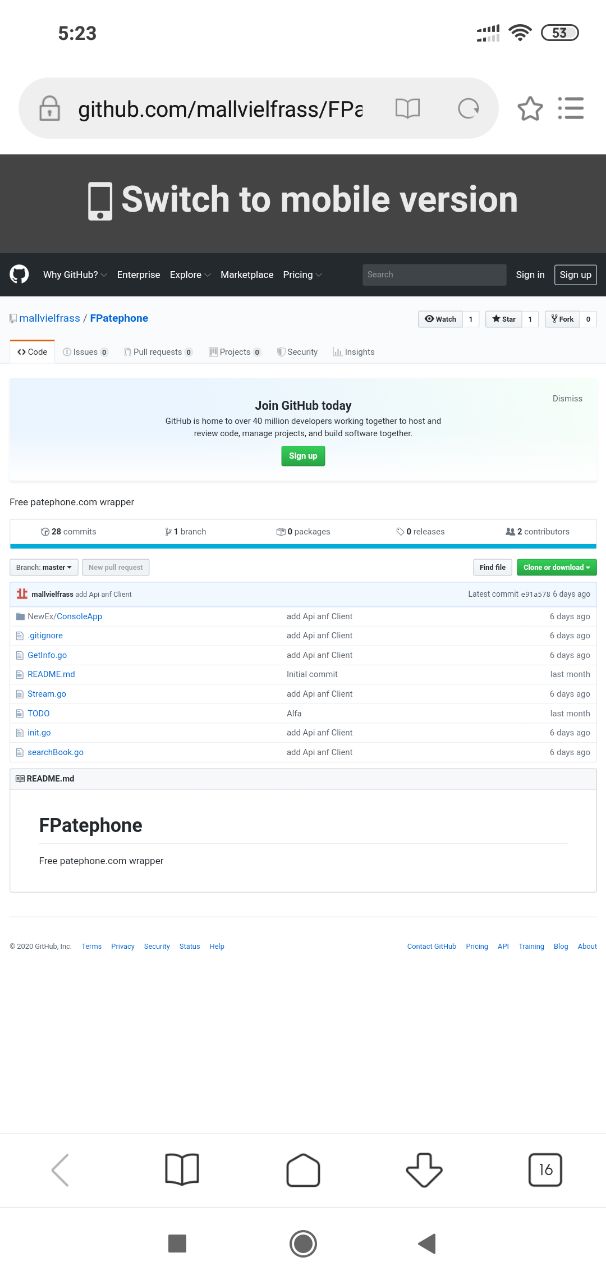Open .gitignore file
Image resolution: width=606 pixels, height=1280 pixels.
coord(45,635)
